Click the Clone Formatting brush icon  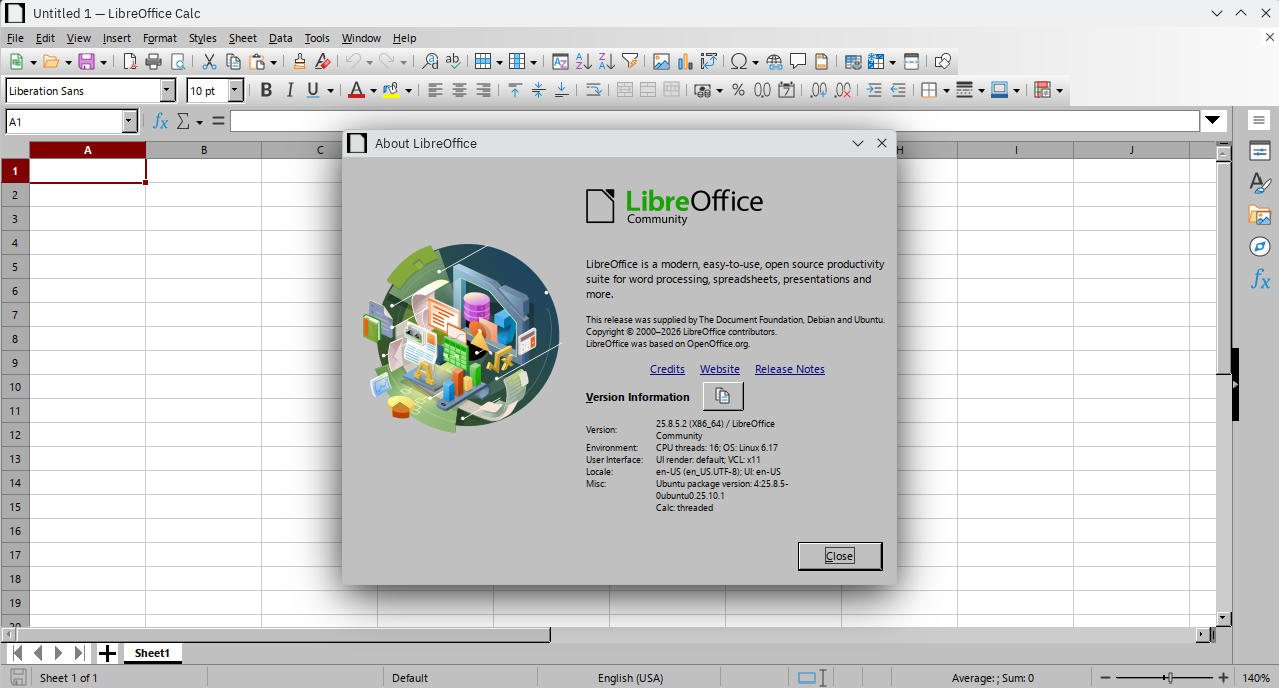[x=299, y=62]
